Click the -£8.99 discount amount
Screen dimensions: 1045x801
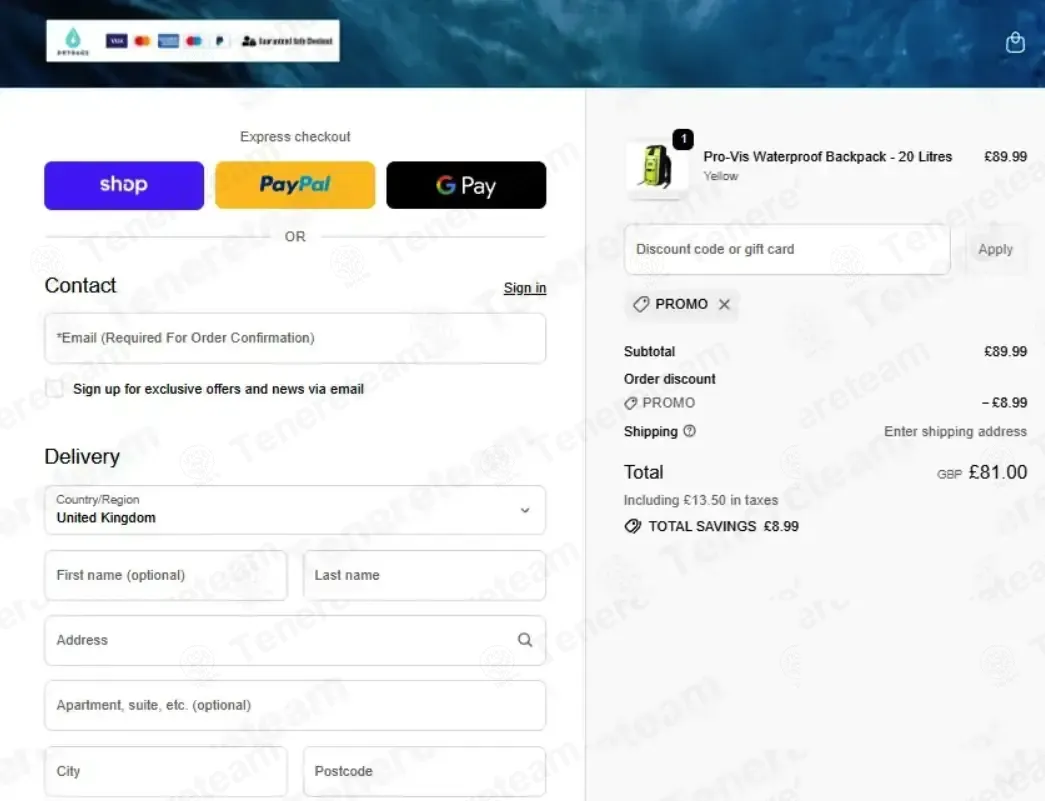click(x=1004, y=402)
